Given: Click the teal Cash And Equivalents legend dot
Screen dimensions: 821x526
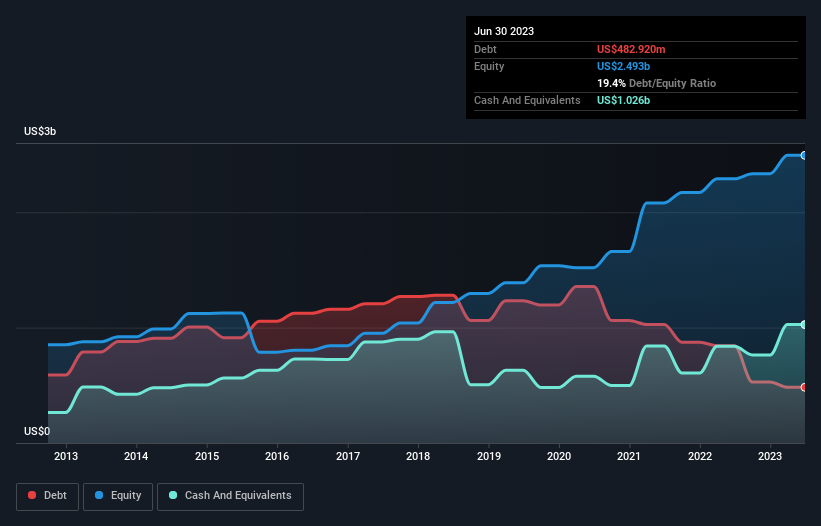Looking at the screenshot, I should pyautogui.click(x=173, y=495).
